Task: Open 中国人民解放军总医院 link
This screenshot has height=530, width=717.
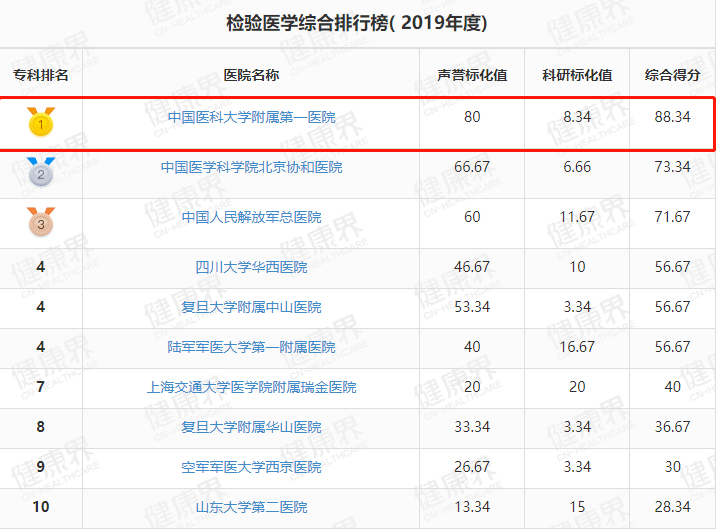Action: click(x=251, y=217)
